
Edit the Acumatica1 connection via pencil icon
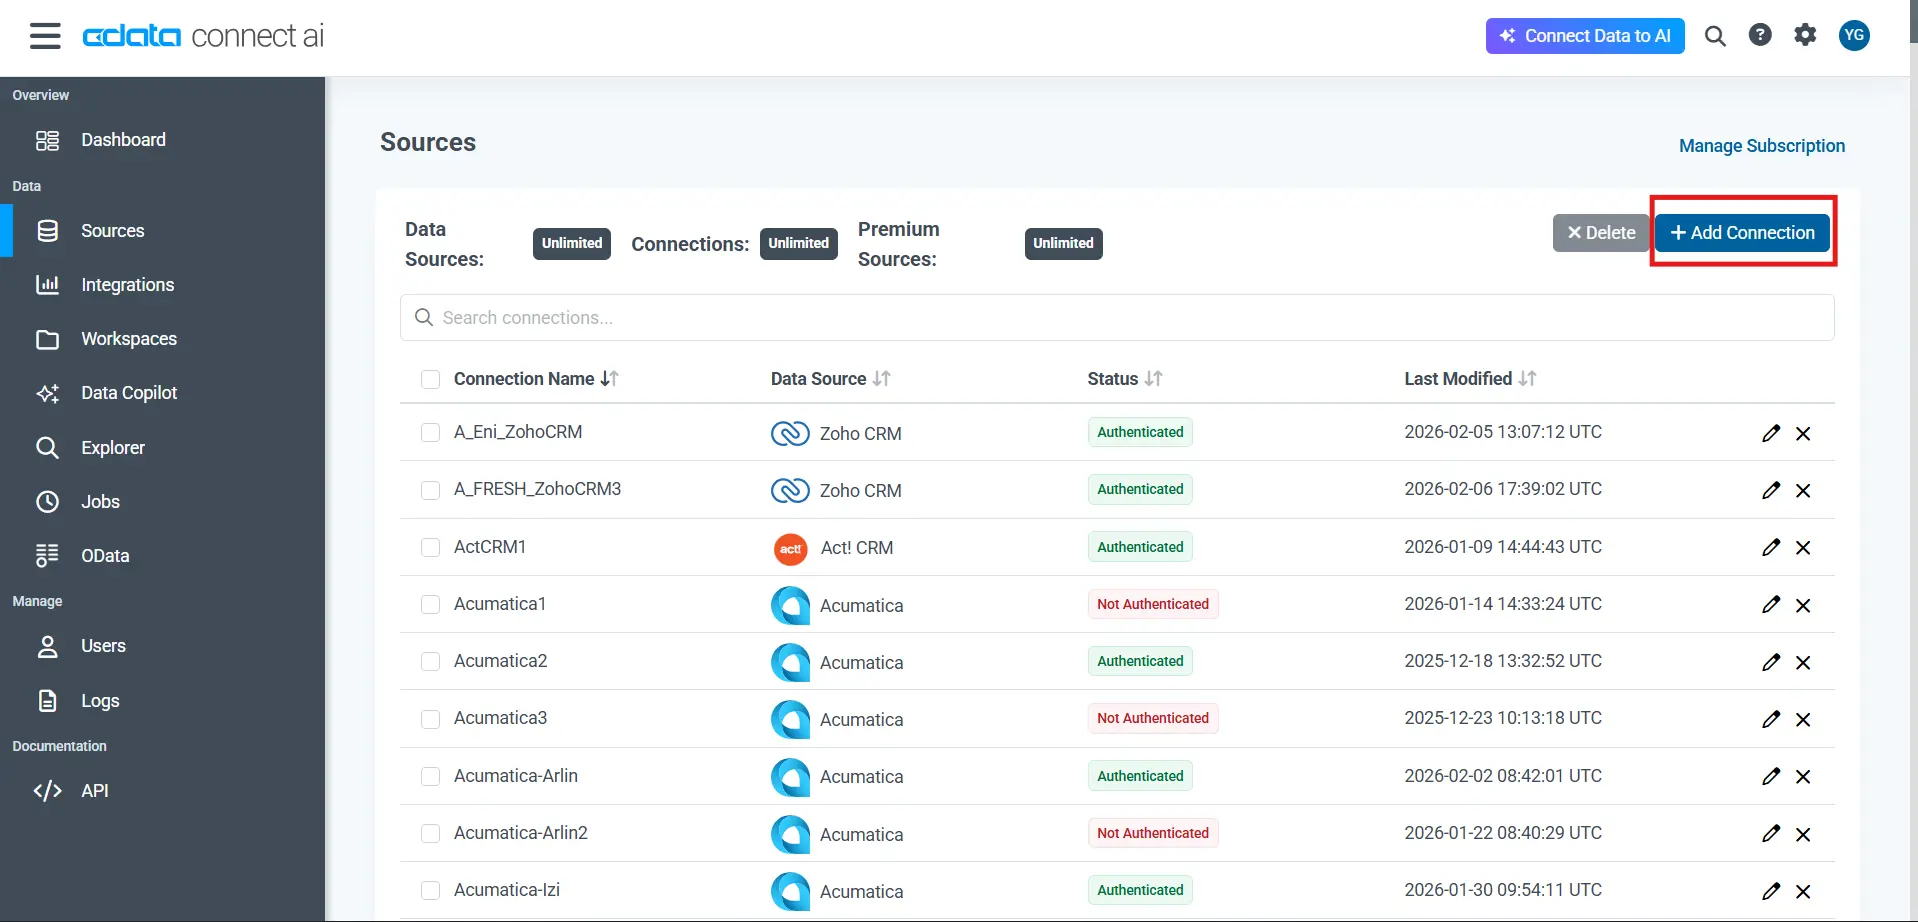point(1770,605)
